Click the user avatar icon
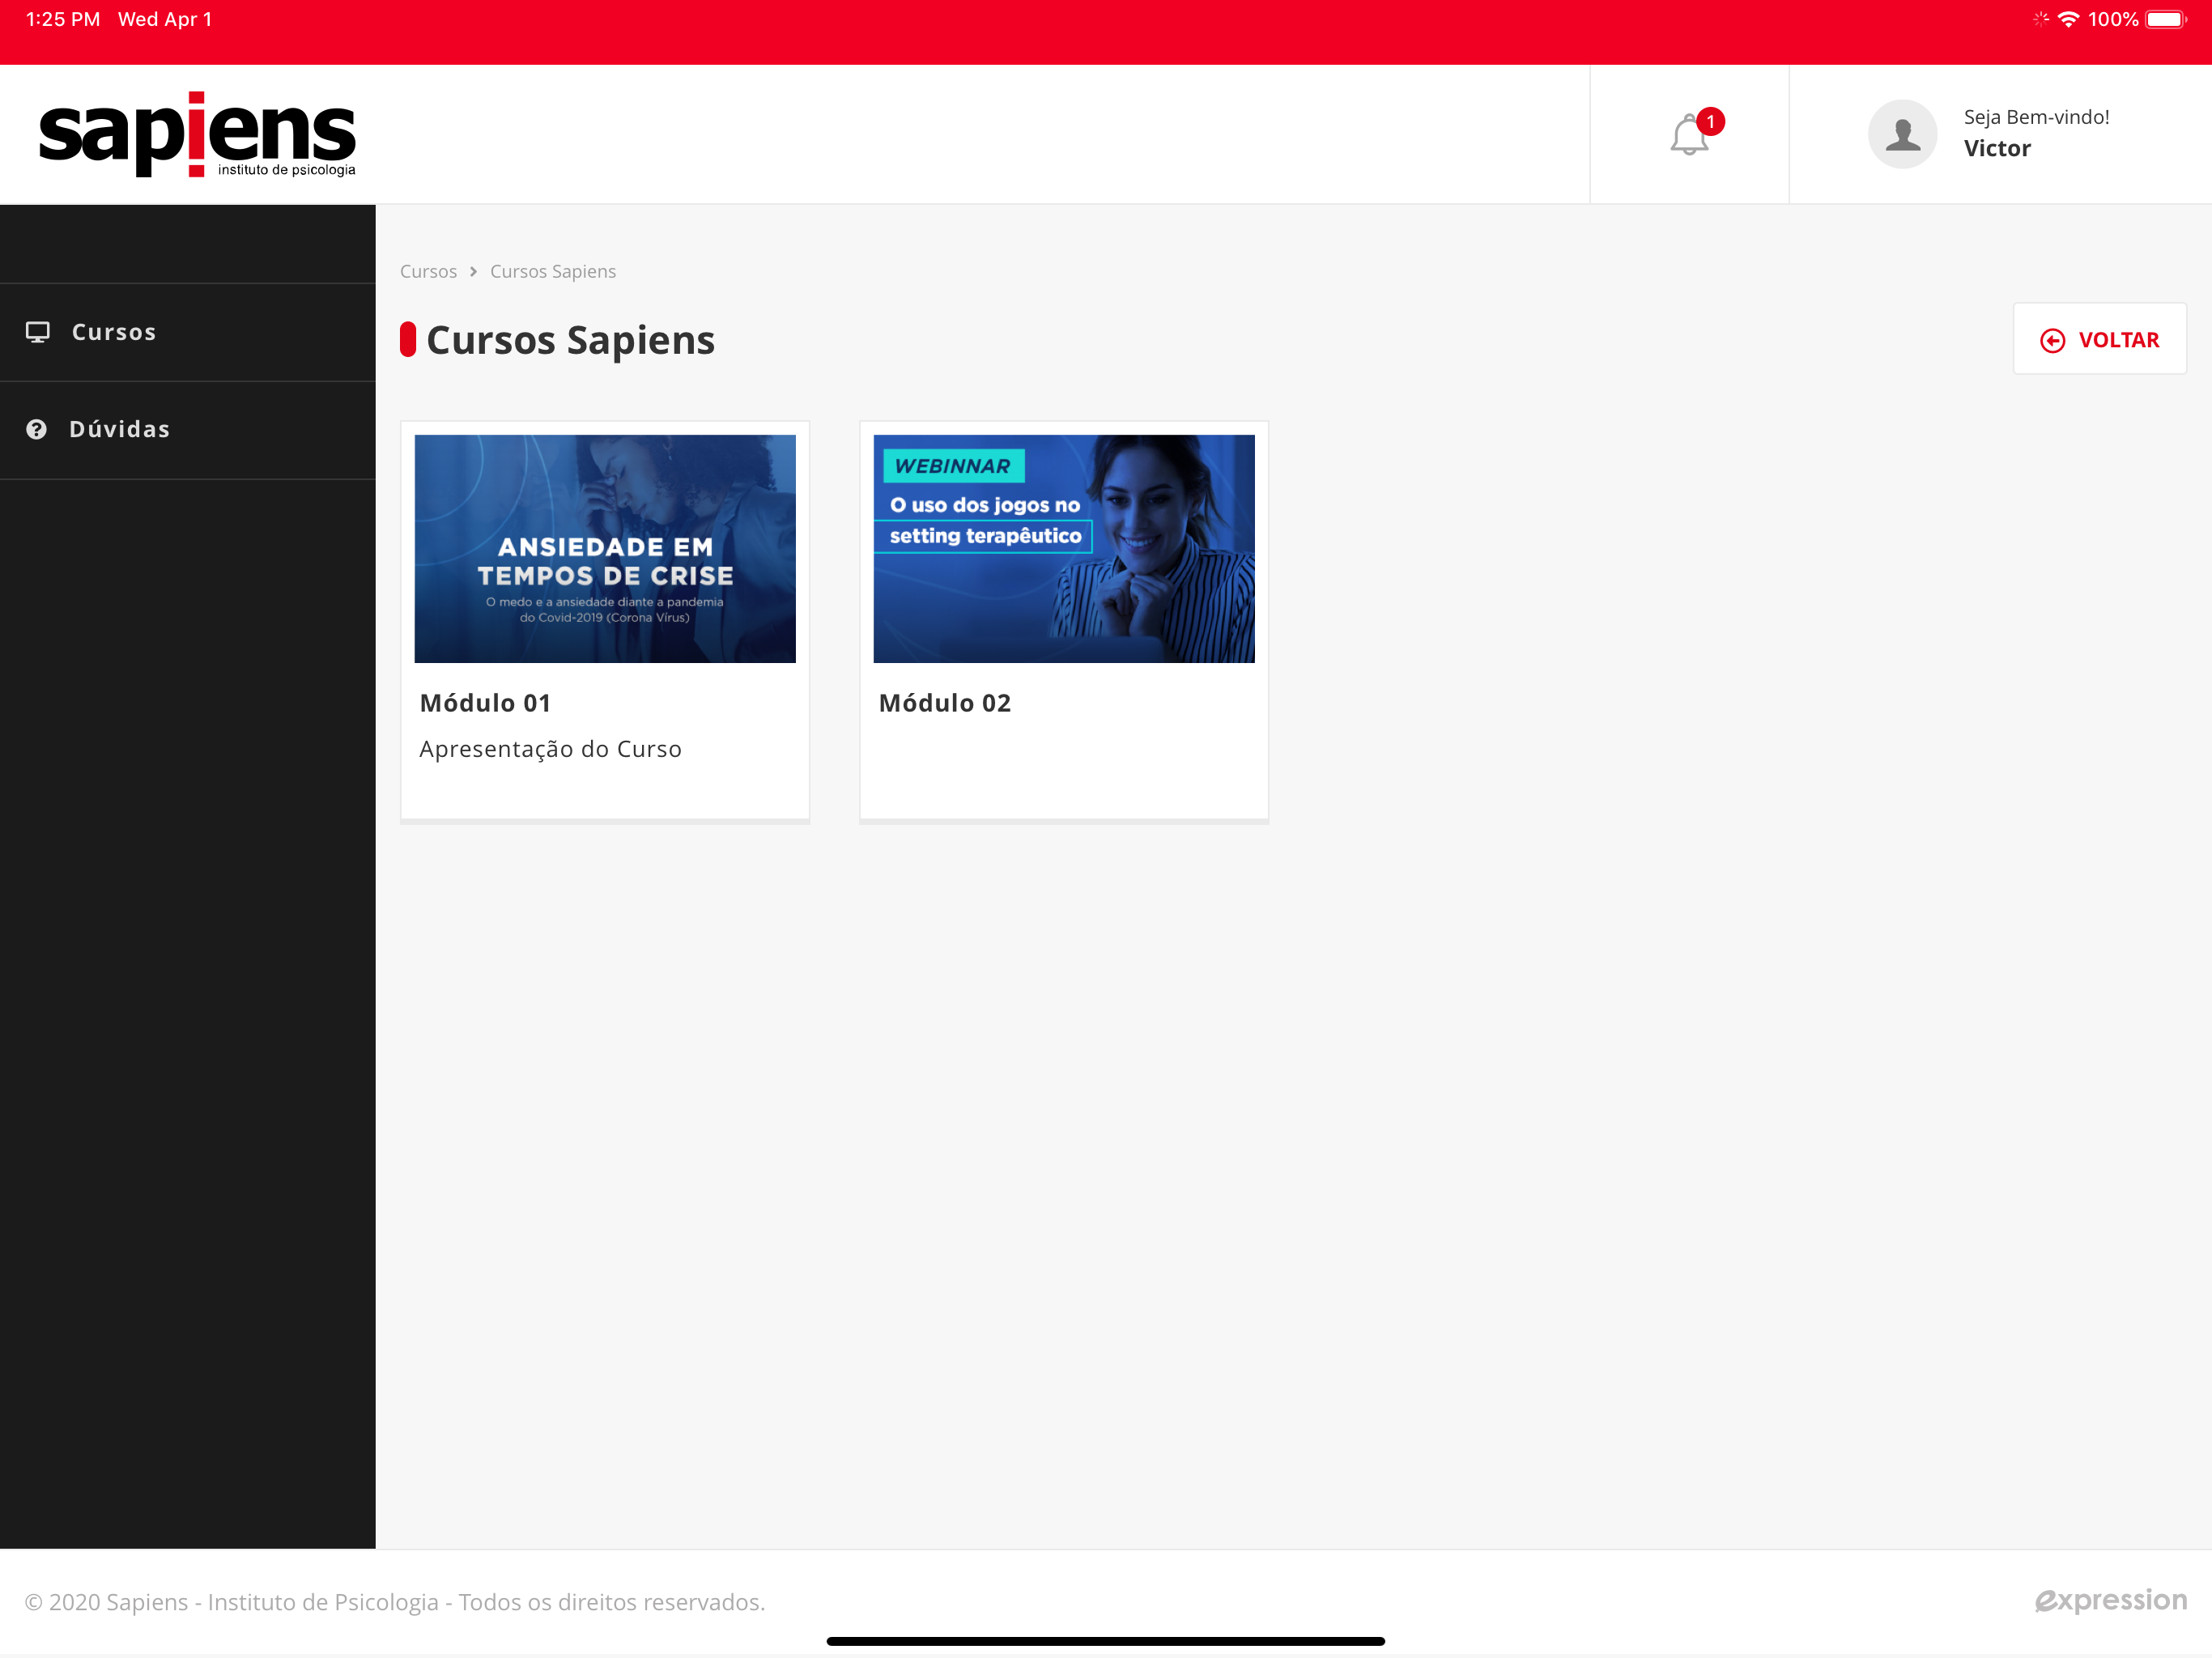This screenshot has width=2212, height=1658. pos(1903,134)
